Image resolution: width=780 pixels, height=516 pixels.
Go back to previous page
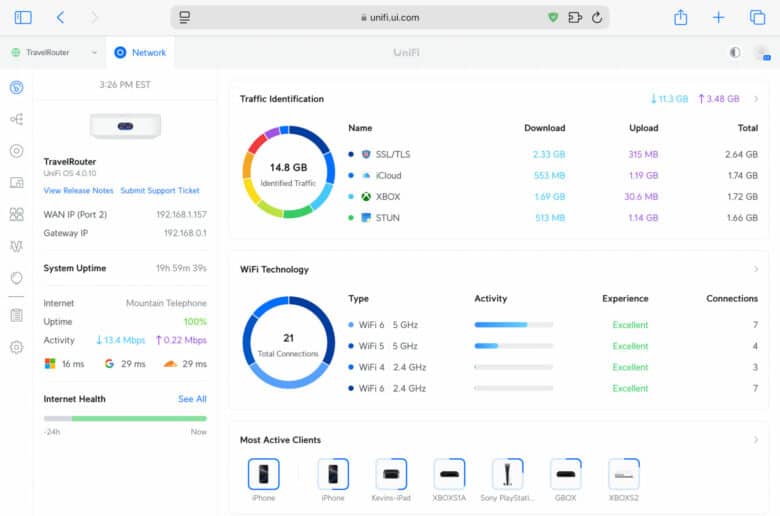click(60, 17)
